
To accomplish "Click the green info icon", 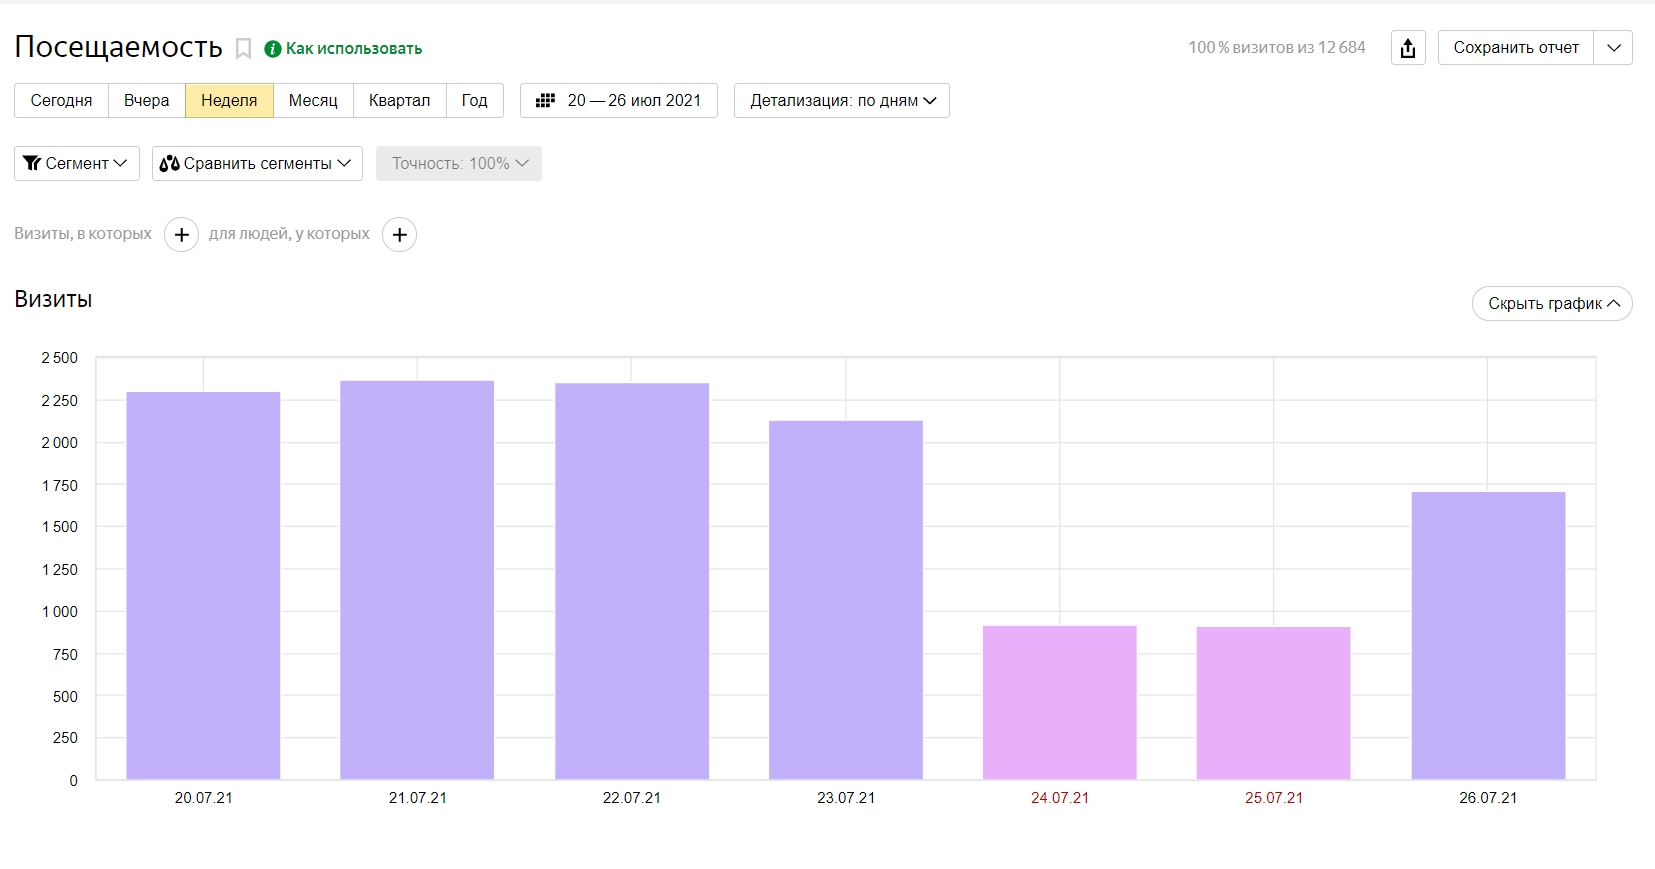I will coord(272,49).
